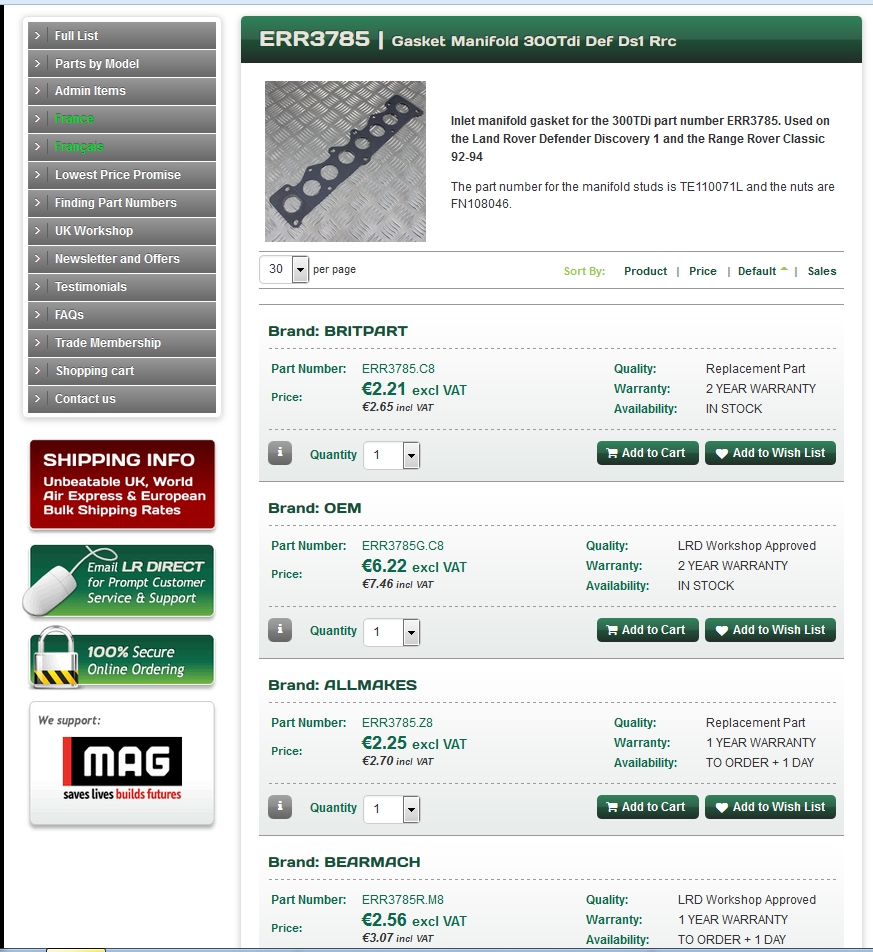Open Parts by Model menu item
This screenshot has height=952, width=873.
click(x=97, y=64)
